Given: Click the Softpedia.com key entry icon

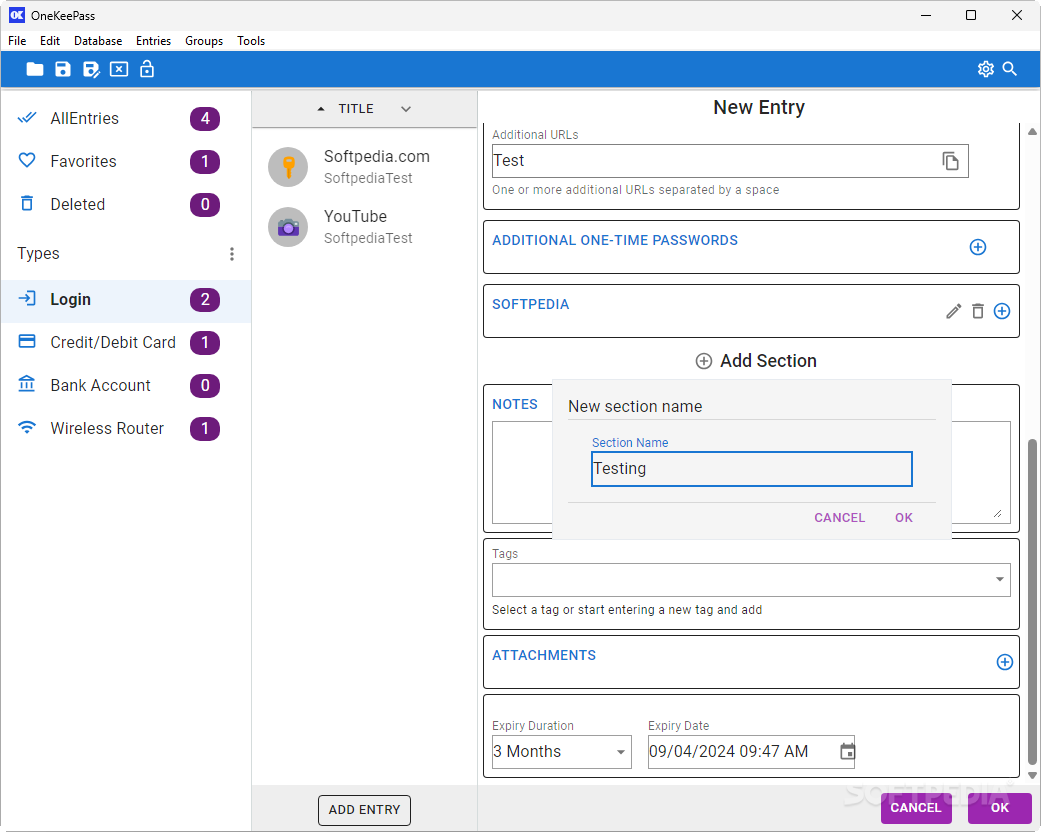Looking at the screenshot, I should [x=288, y=167].
